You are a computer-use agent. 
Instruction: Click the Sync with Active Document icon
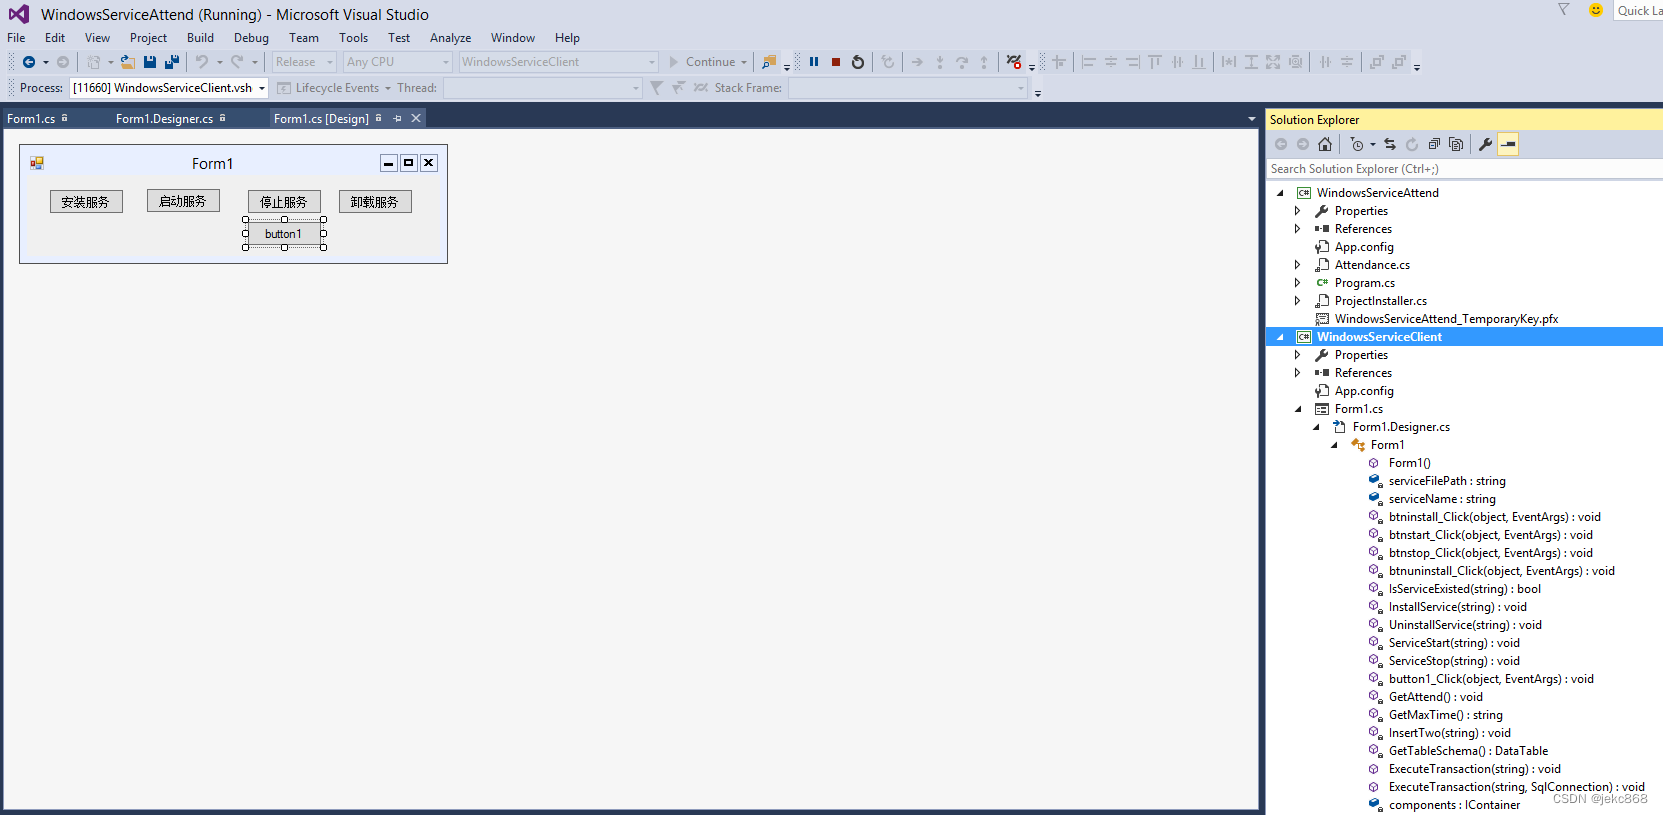(1390, 144)
